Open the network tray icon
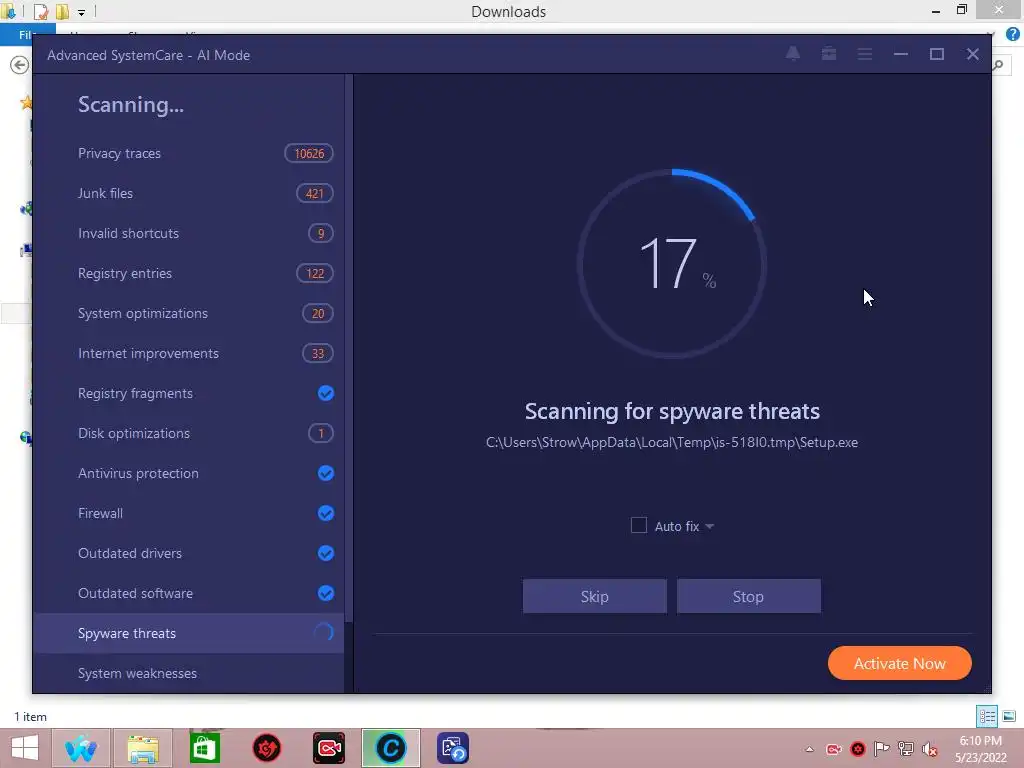1024x768 pixels. pos(906,749)
